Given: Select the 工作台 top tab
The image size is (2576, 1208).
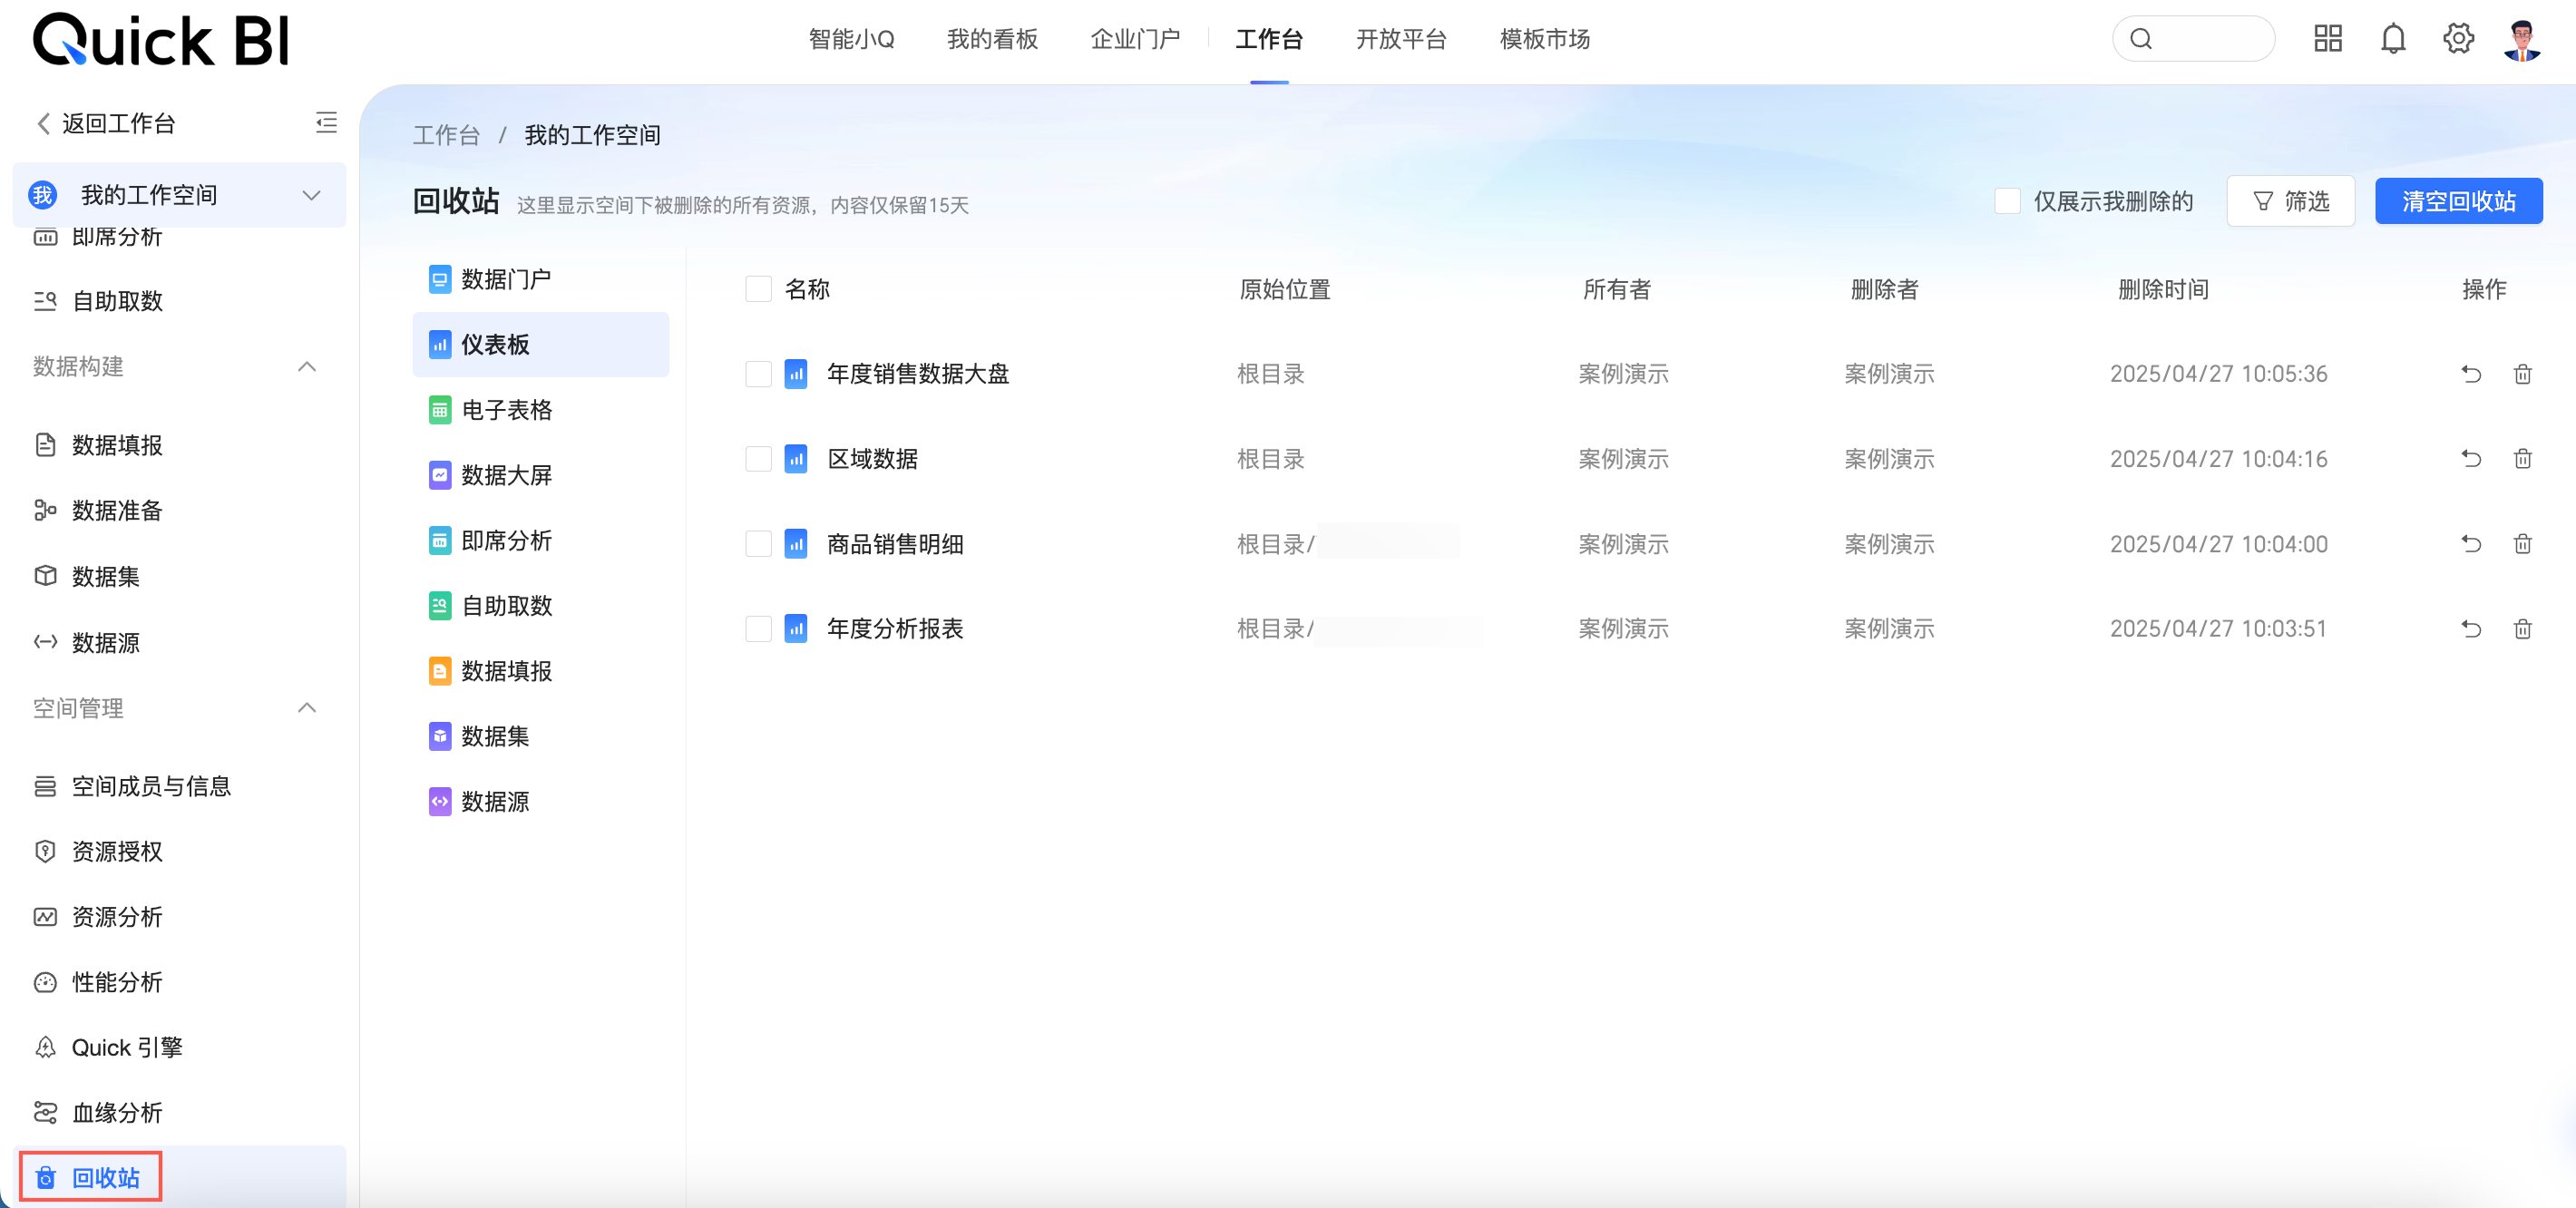Looking at the screenshot, I should (1269, 39).
